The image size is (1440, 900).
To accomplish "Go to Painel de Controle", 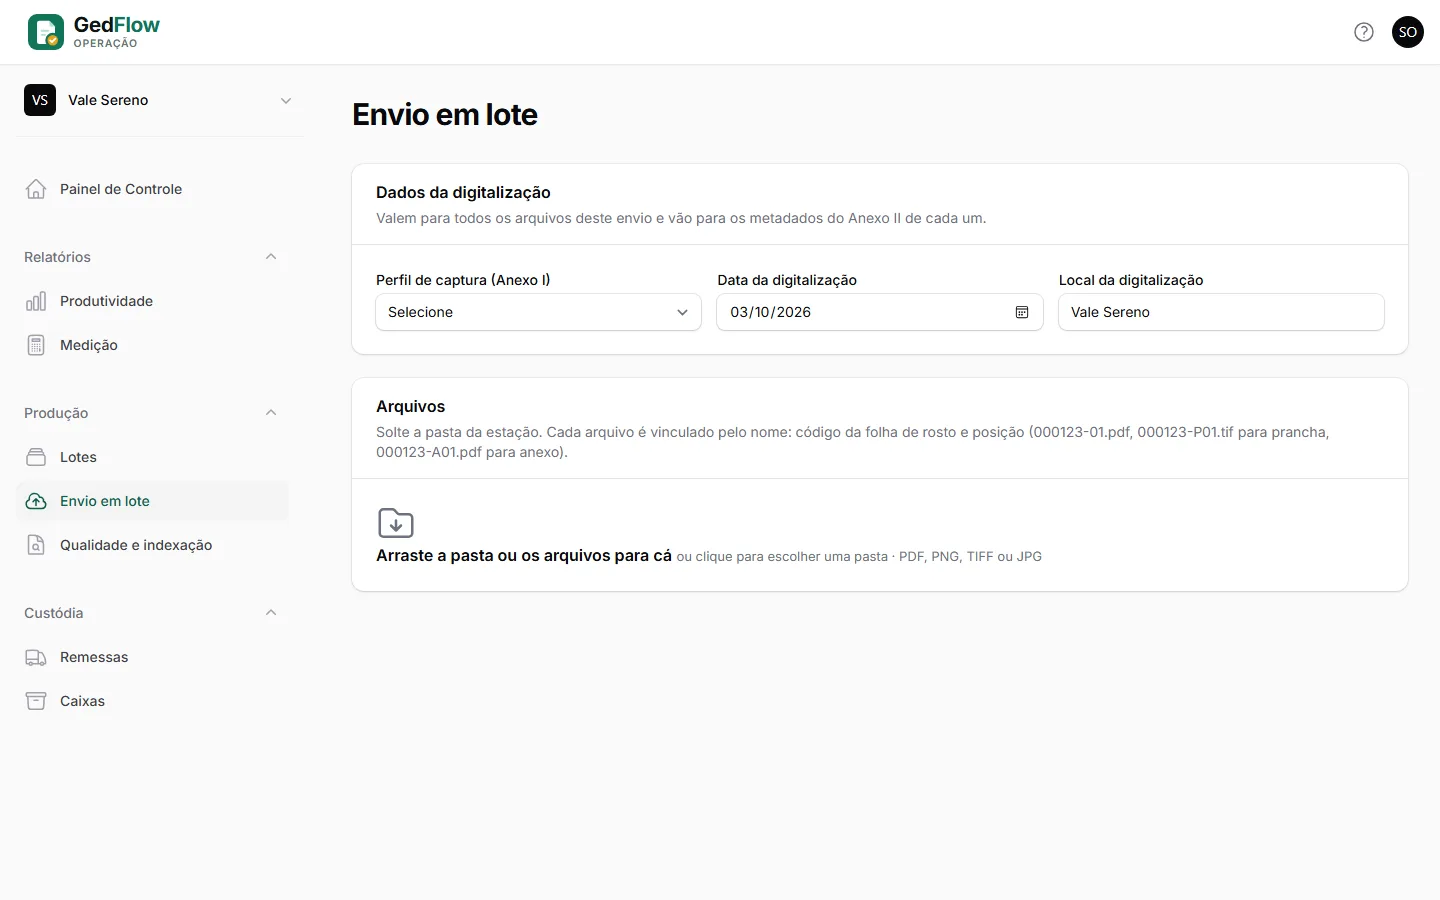I will click(x=152, y=189).
